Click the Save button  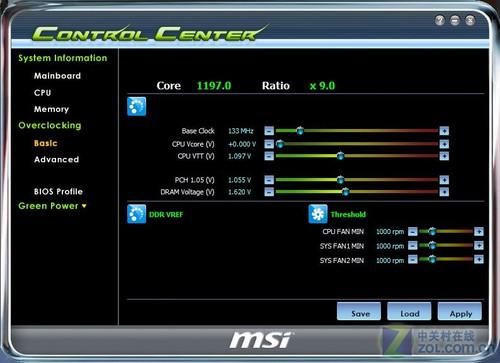(x=359, y=311)
